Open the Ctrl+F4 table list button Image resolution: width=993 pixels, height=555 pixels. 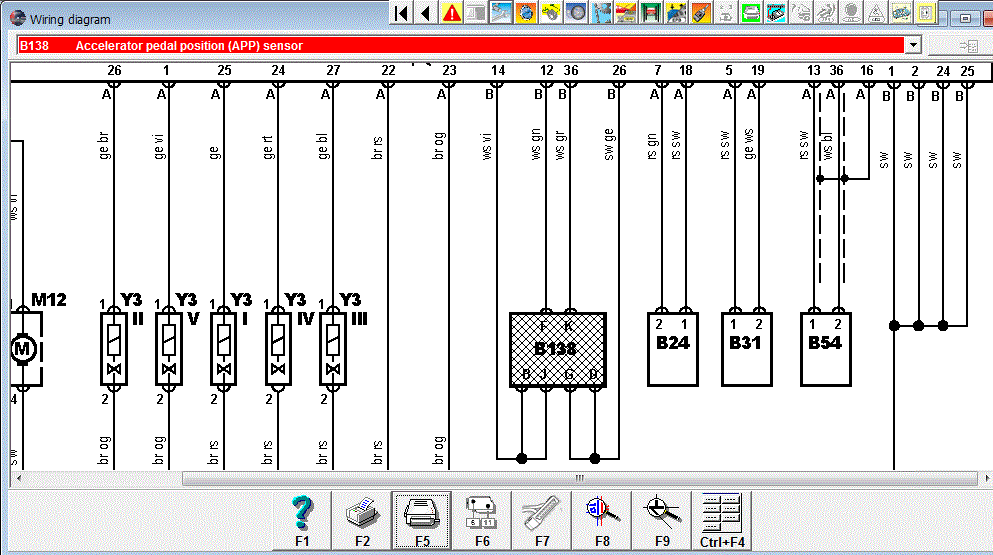(x=721, y=520)
